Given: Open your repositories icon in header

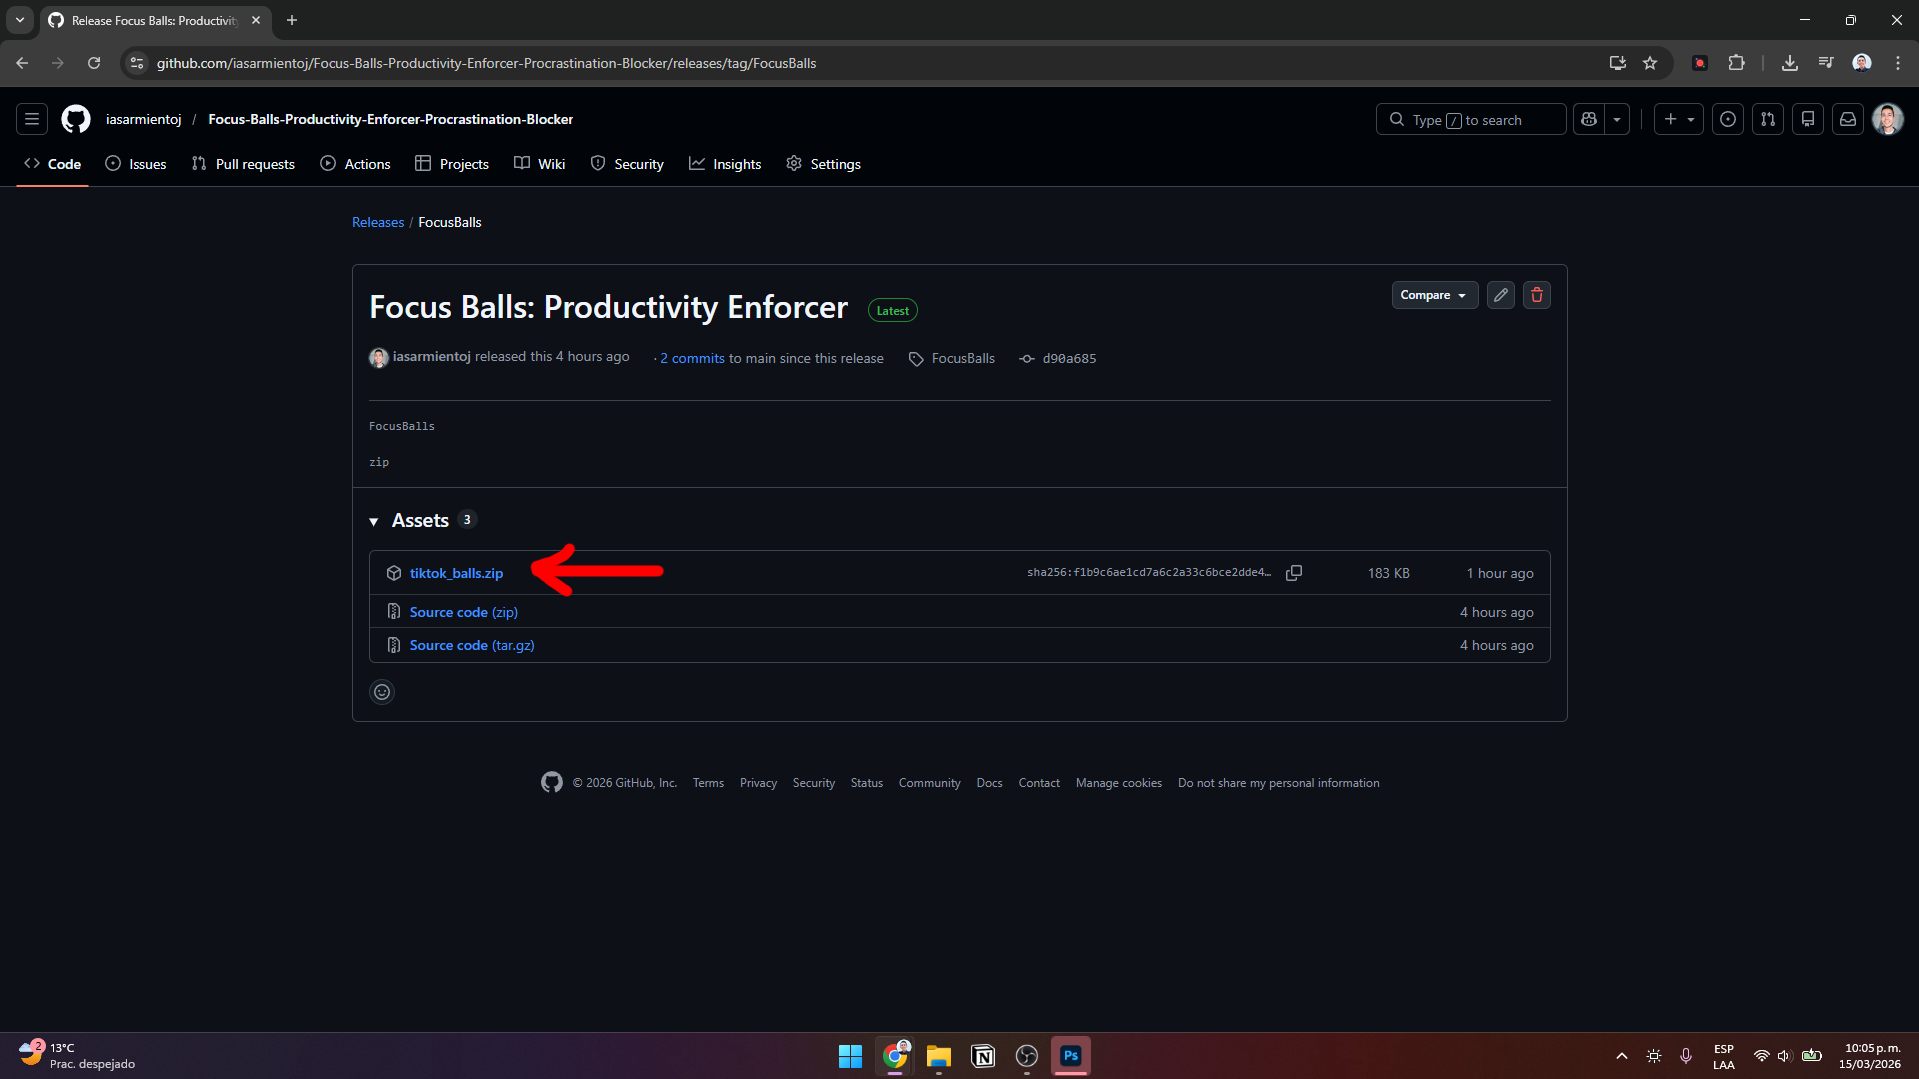Looking at the screenshot, I should [x=1808, y=119].
